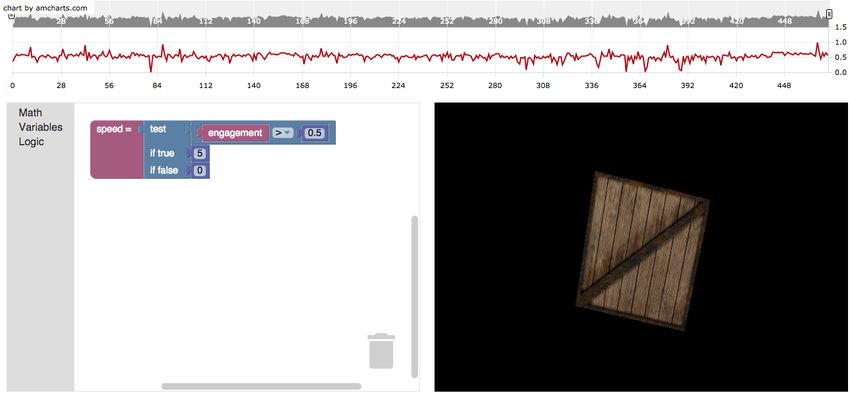Follow the 'chart by amcharts.com' link
850x393 pixels.
pos(45,8)
